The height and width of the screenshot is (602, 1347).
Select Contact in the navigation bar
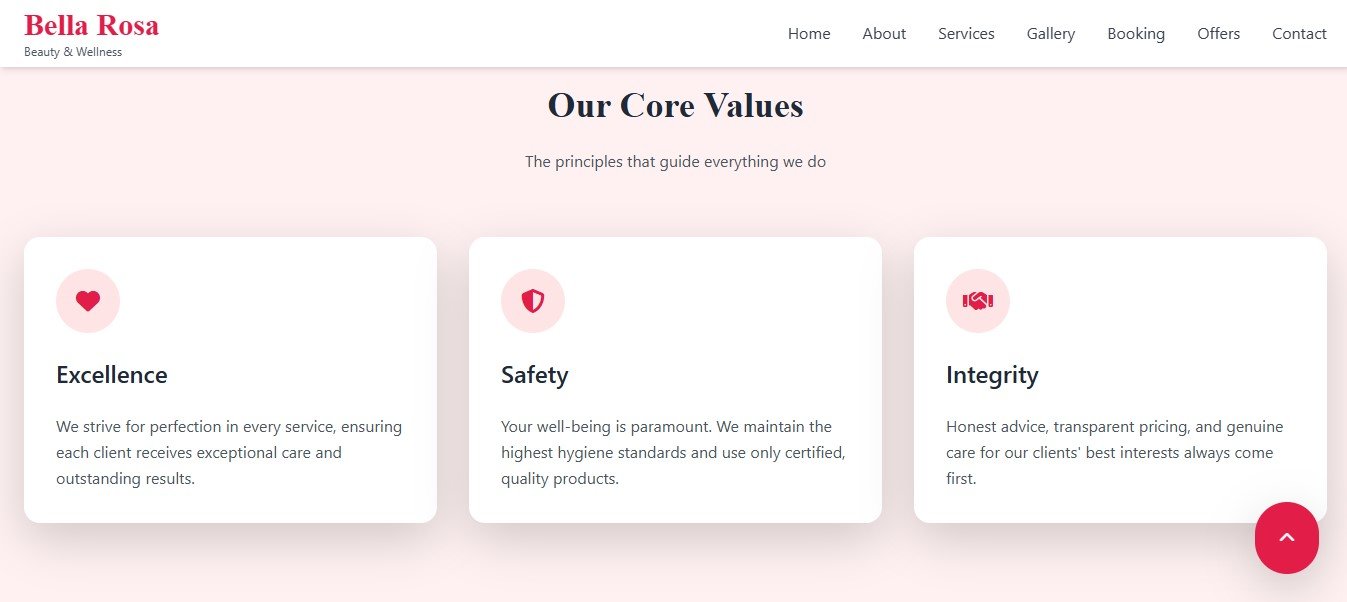1299,34
